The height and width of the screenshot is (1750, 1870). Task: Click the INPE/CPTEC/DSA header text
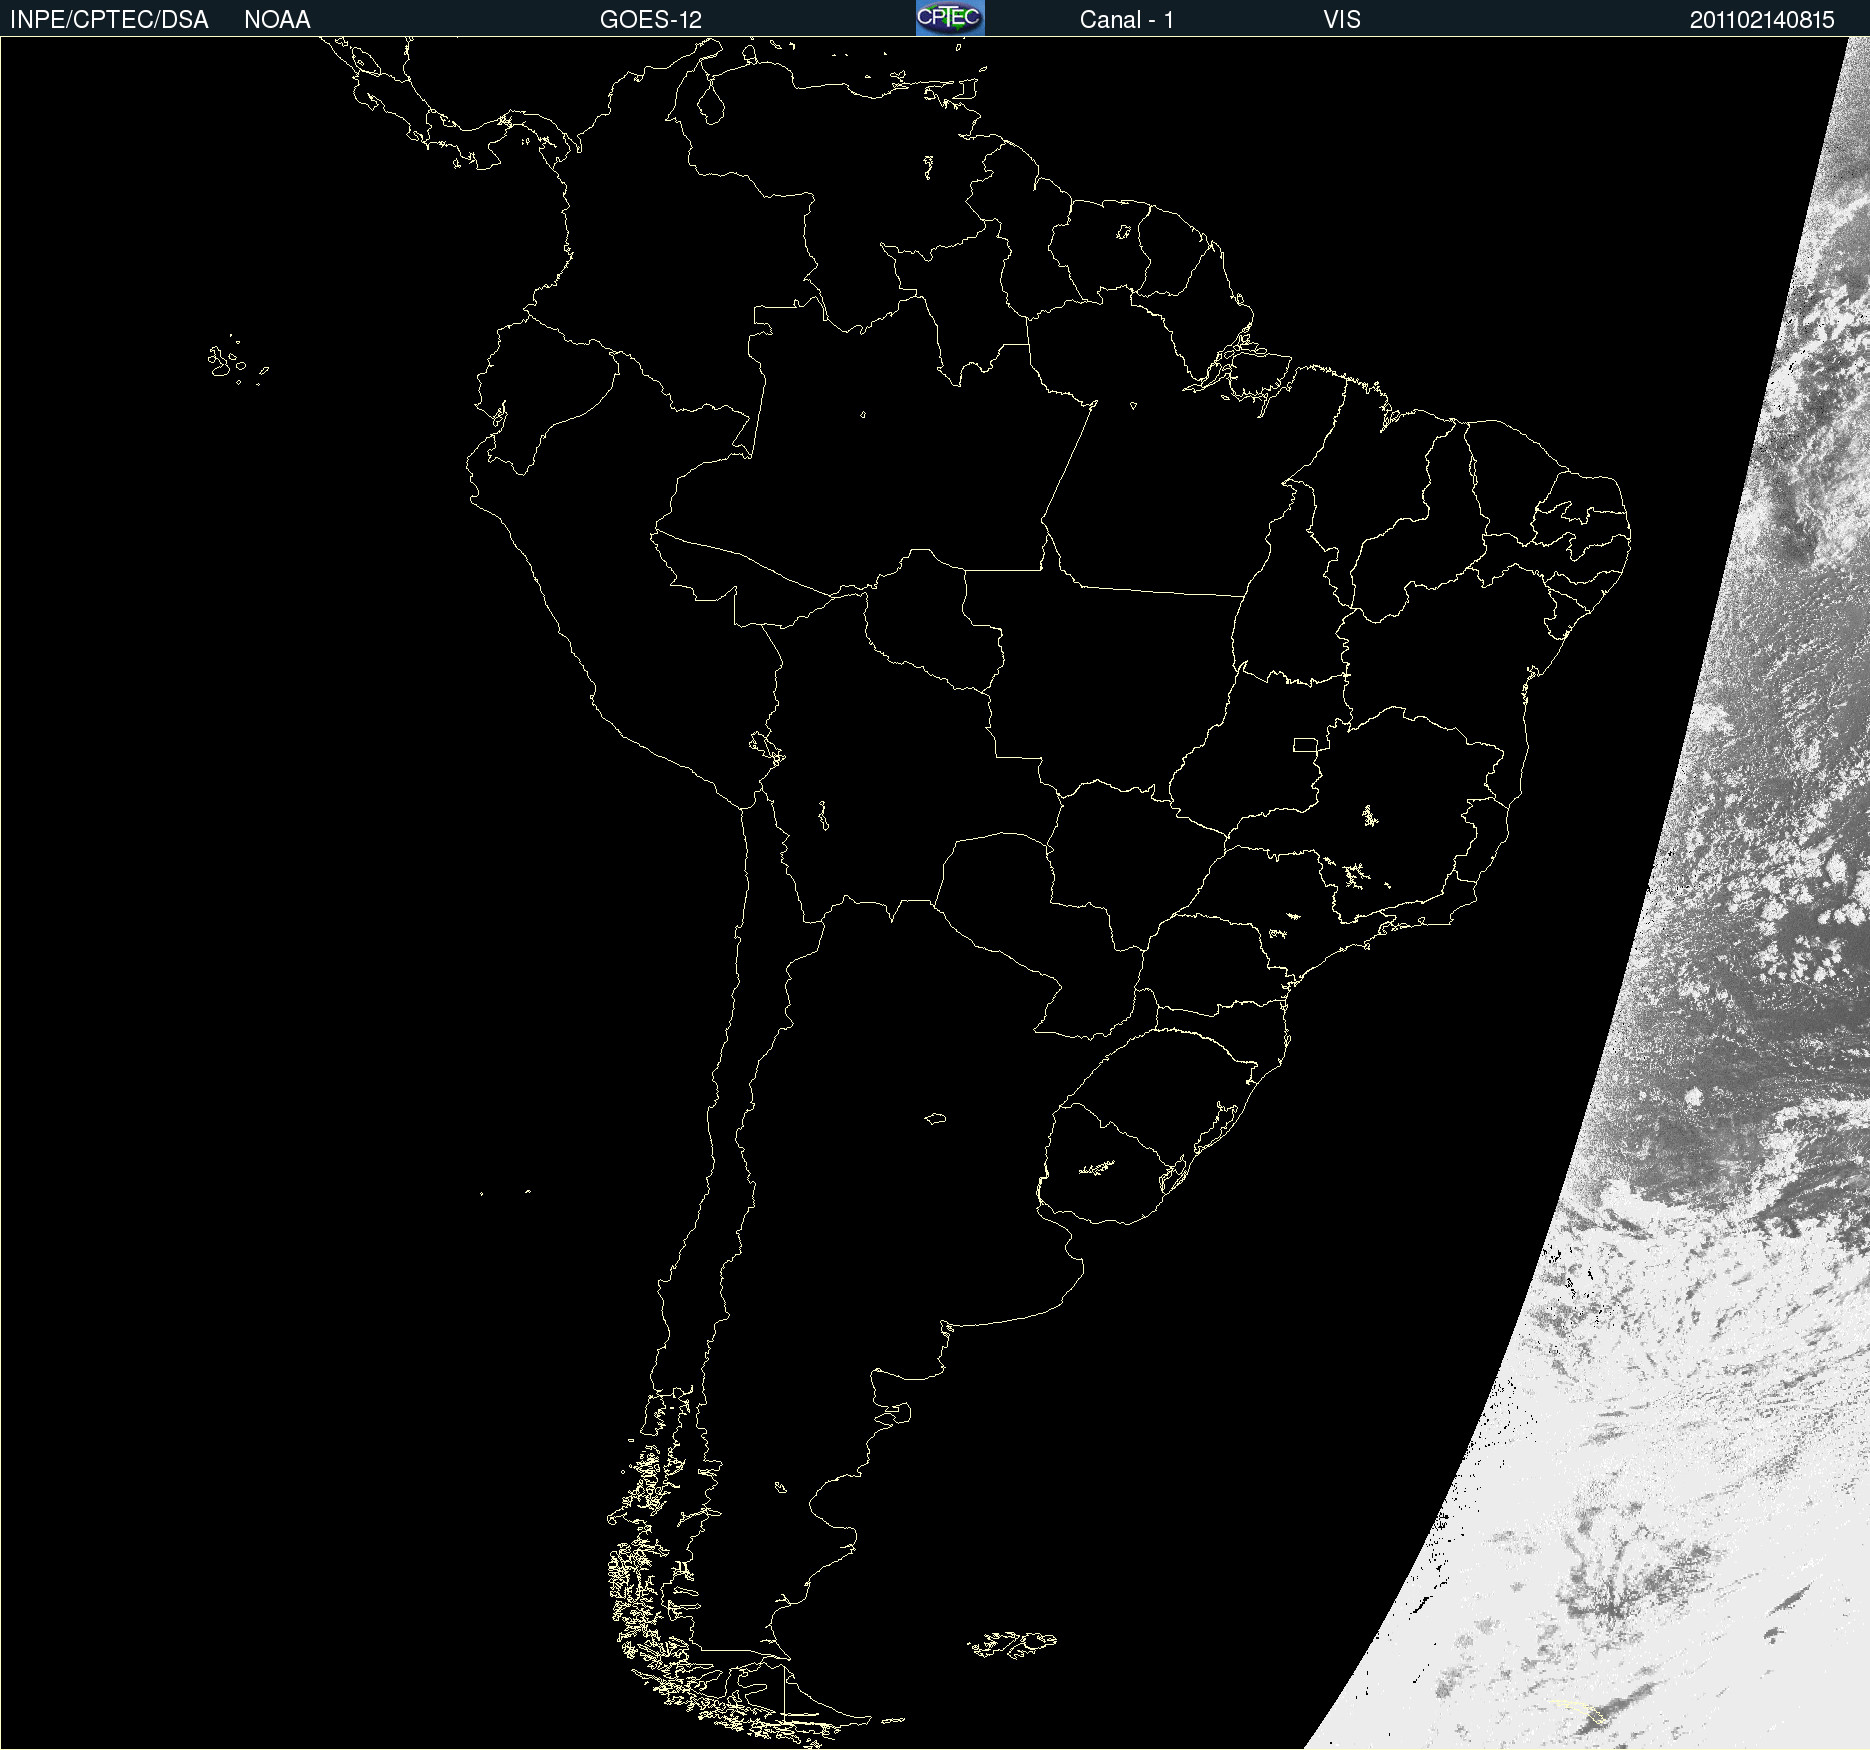click(x=109, y=20)
